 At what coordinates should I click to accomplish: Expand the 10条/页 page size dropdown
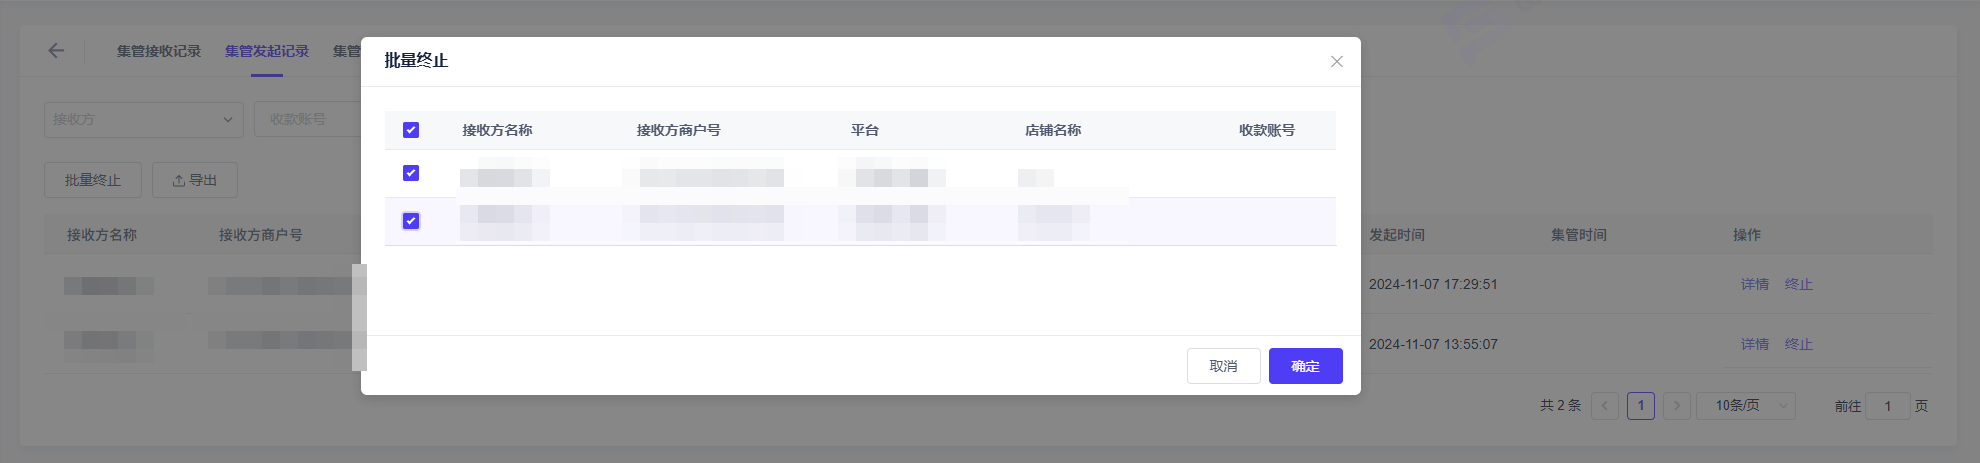click(1746, 406)
